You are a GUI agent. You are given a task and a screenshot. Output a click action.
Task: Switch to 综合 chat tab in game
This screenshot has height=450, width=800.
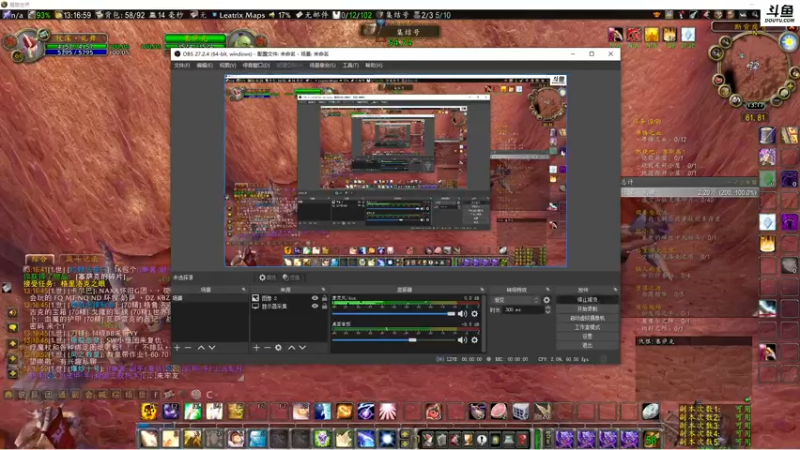[39, 259]
